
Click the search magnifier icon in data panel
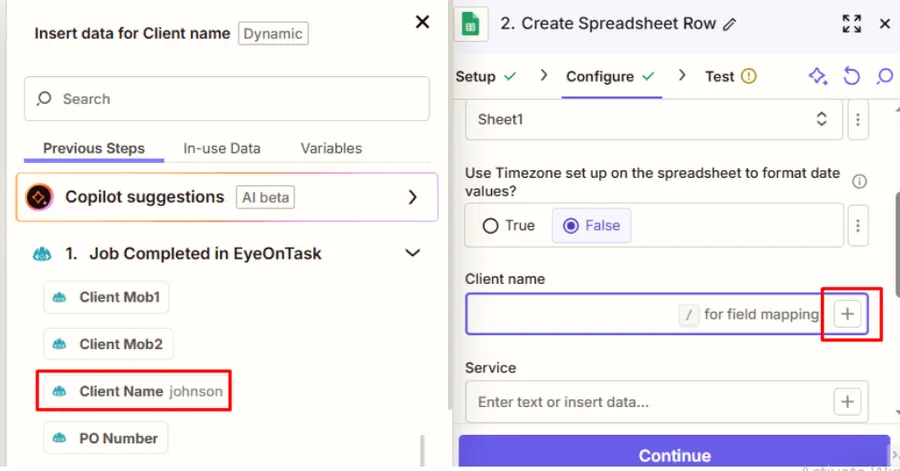click(44, 99)
